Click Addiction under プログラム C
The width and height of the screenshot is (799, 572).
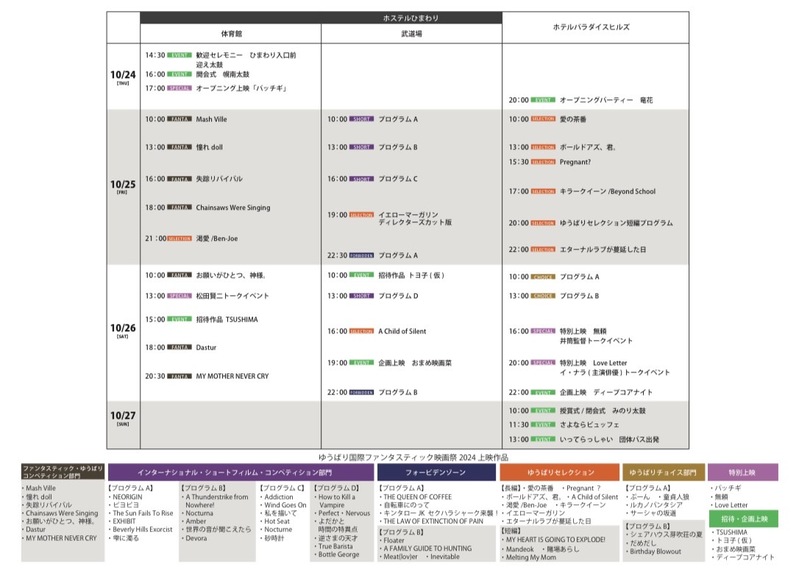point(279,497)
